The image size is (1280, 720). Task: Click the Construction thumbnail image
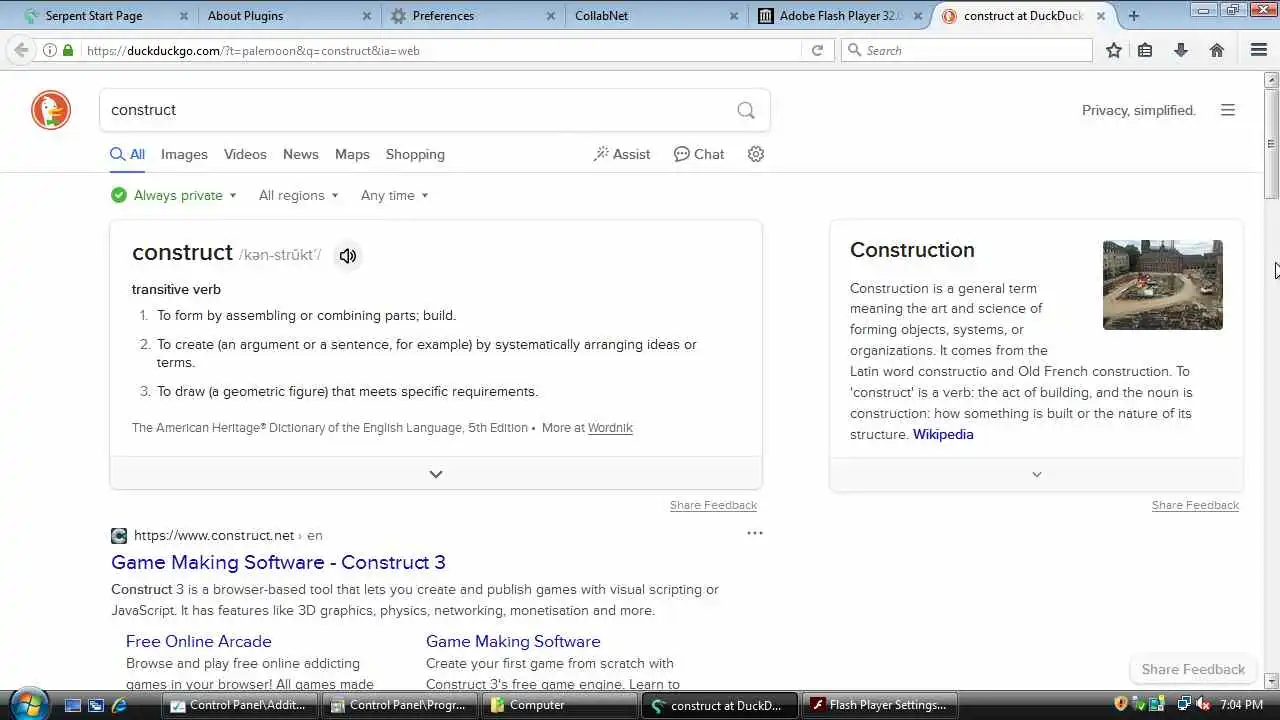pyautogui.click(x=1162, y=285)
